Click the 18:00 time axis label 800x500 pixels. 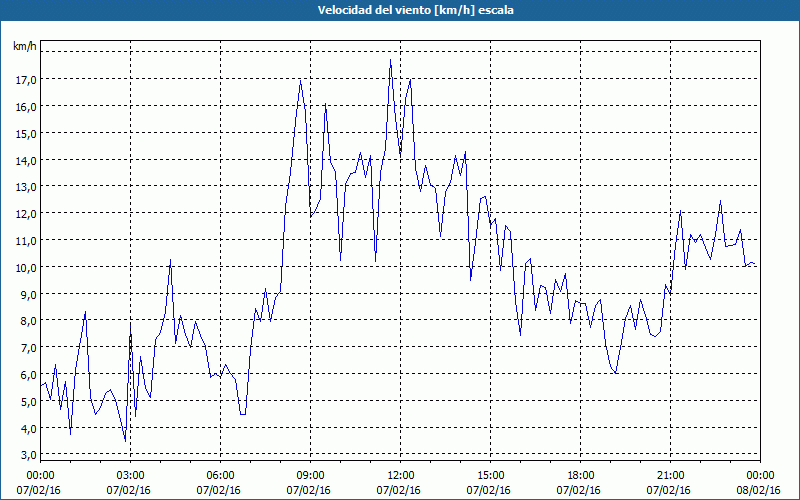click(x=581, y=476)
